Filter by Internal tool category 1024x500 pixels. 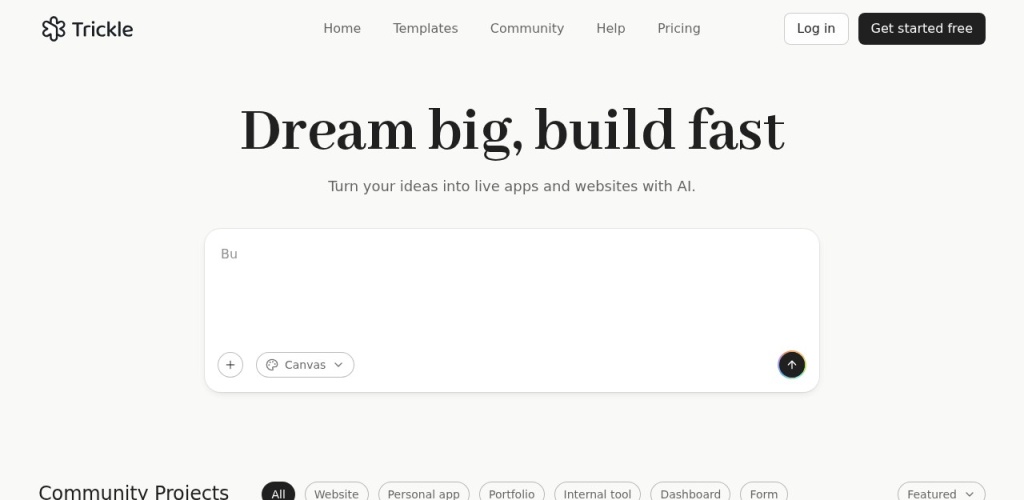[x=597, y=493]
